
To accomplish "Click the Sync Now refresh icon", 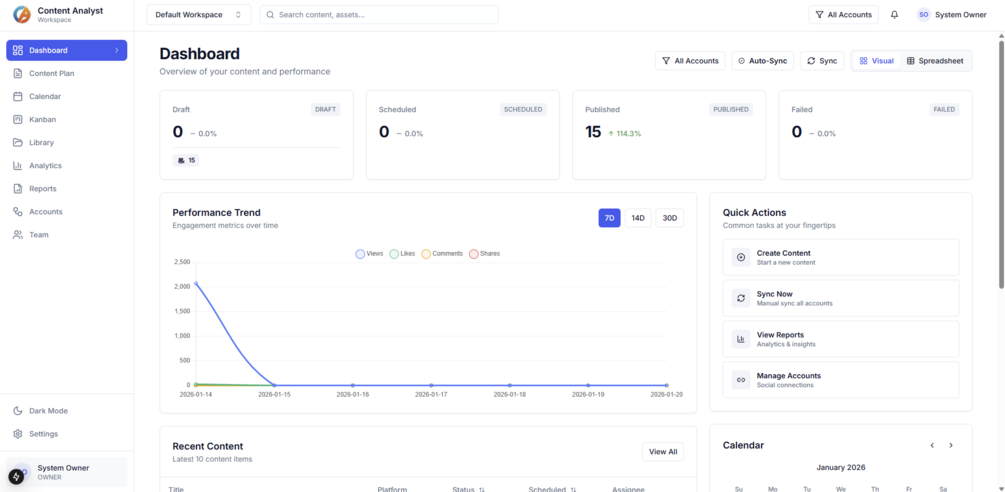I will pyautogui.click(x=741, y=298).
